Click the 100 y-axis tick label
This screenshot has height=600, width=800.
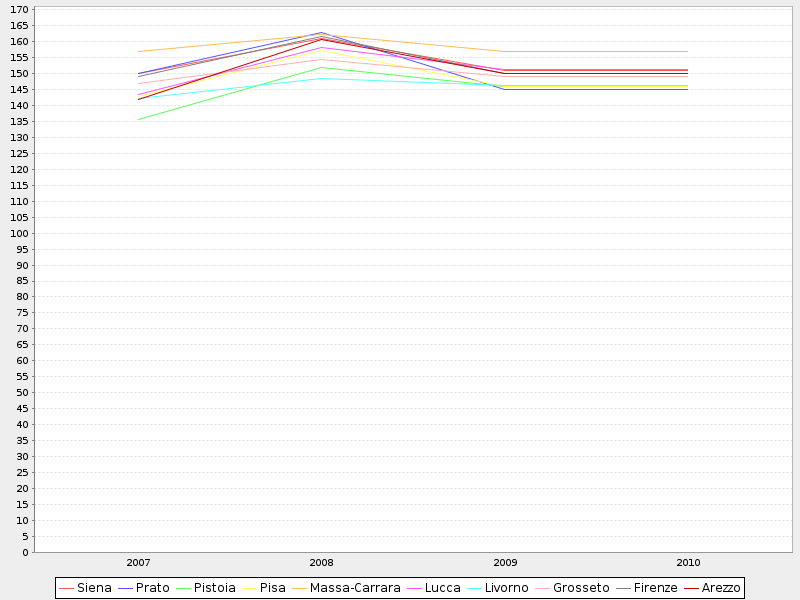[x=19, y=233]
